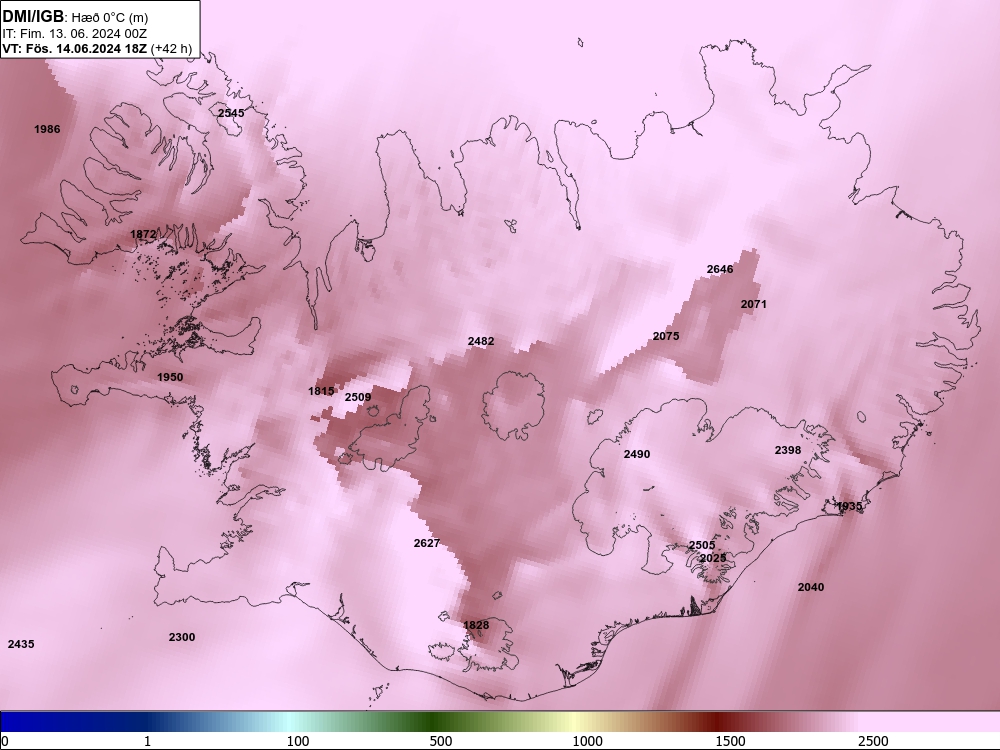Click the 1000 tick label on the legend
This screenshot has width=1000, height=750.
coord(587,741)
